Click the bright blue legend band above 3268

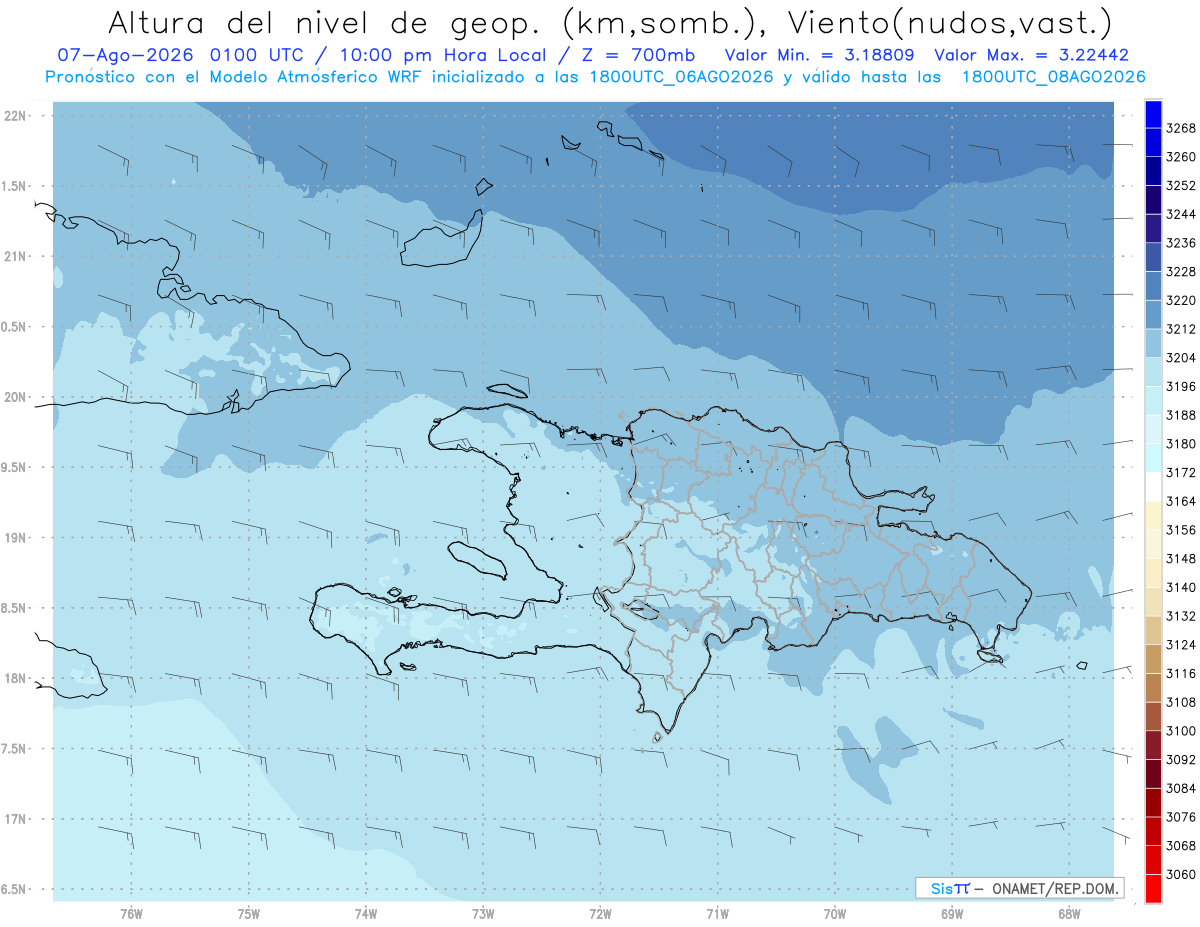[1152, 114]
